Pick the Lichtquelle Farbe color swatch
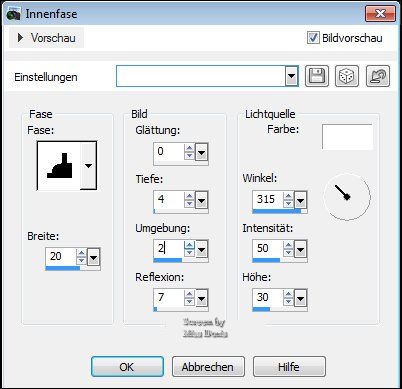 coord(347,137)
